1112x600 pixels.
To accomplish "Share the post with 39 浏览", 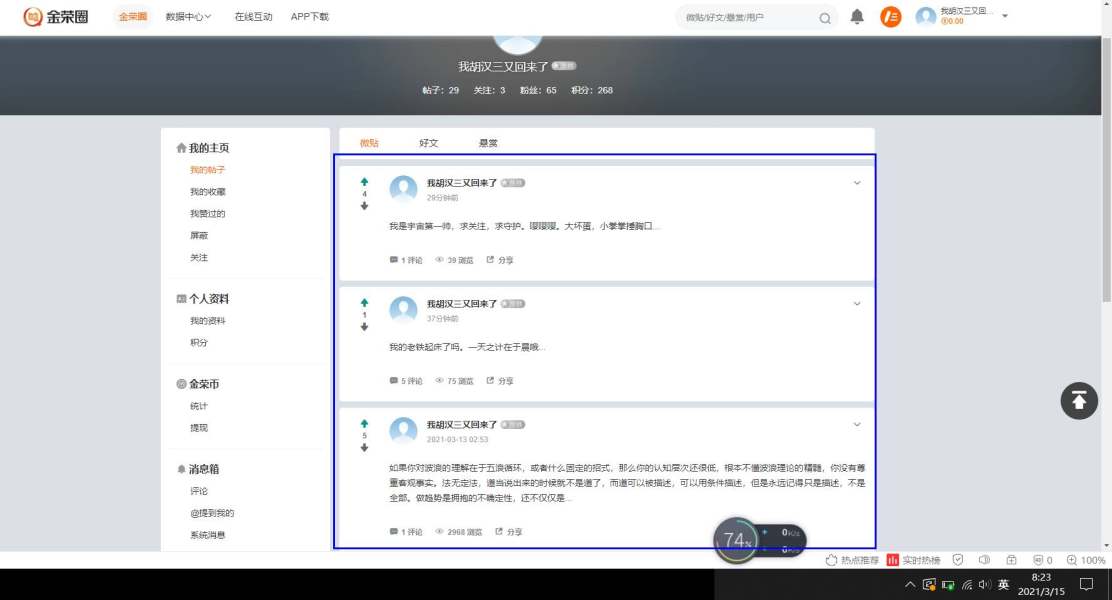I will click(500, 260).
